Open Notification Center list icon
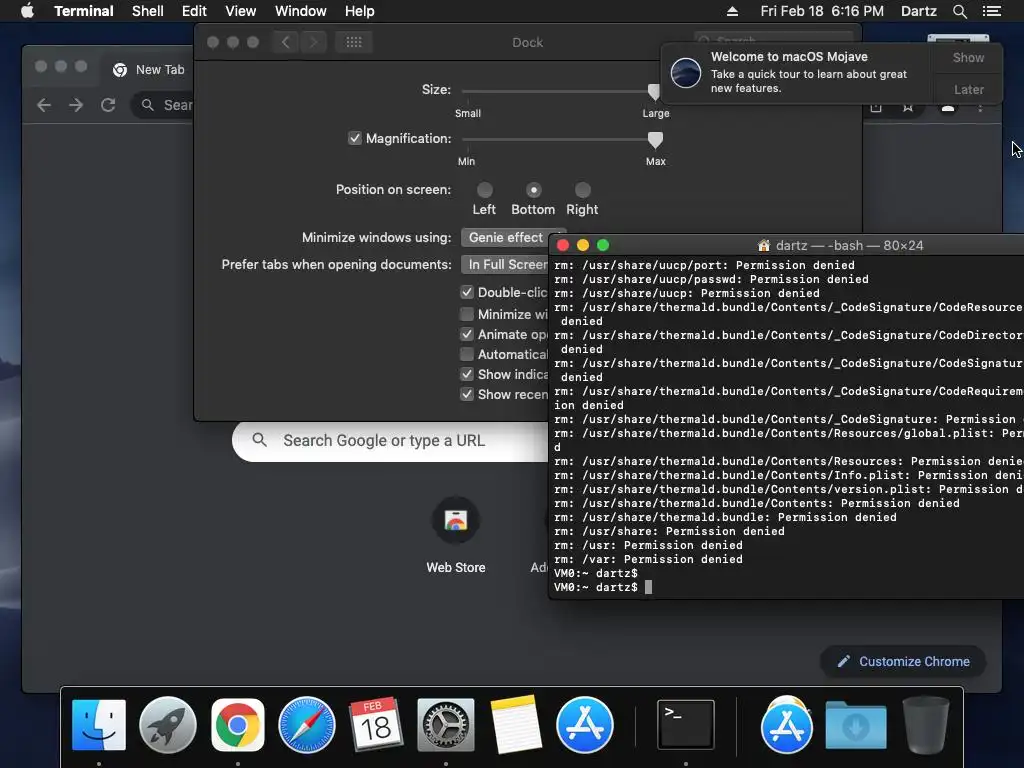The height and width of the screenshot is (768, 1024). 991,11
